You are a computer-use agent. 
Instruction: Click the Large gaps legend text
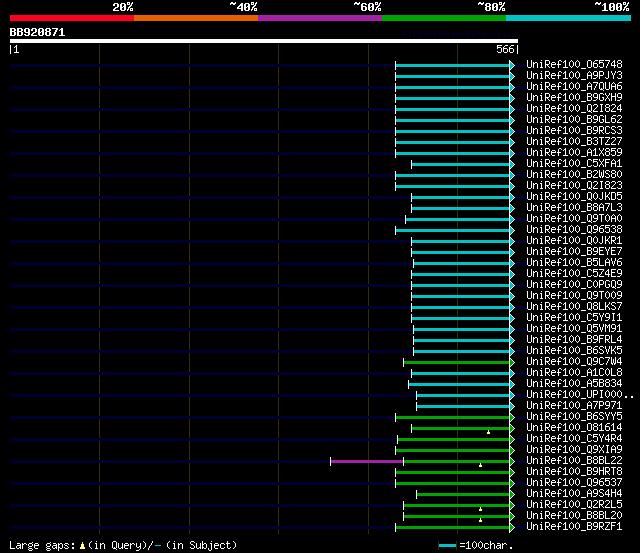point(123,545)
